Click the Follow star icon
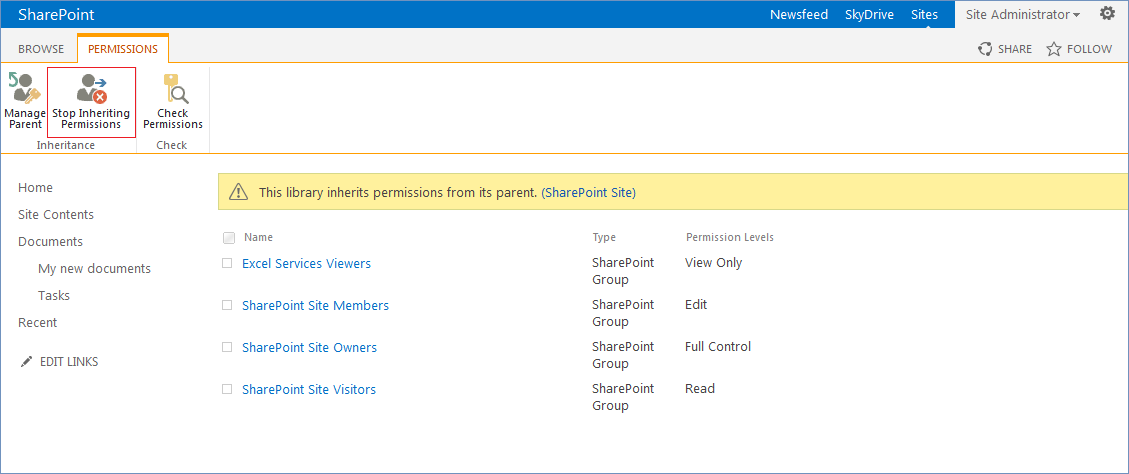Screen dimensions: 1129x474 tap(1053, 49)
